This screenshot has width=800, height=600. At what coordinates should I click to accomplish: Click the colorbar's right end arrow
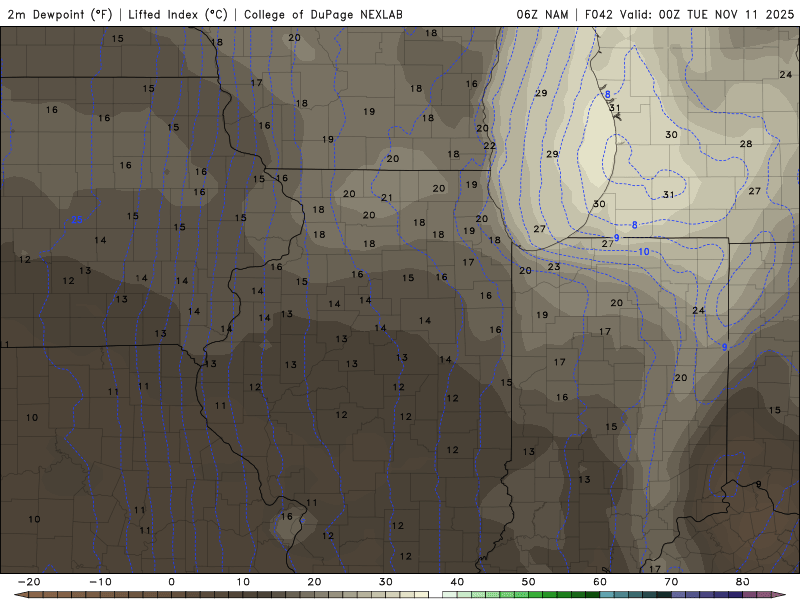[779, 595]
